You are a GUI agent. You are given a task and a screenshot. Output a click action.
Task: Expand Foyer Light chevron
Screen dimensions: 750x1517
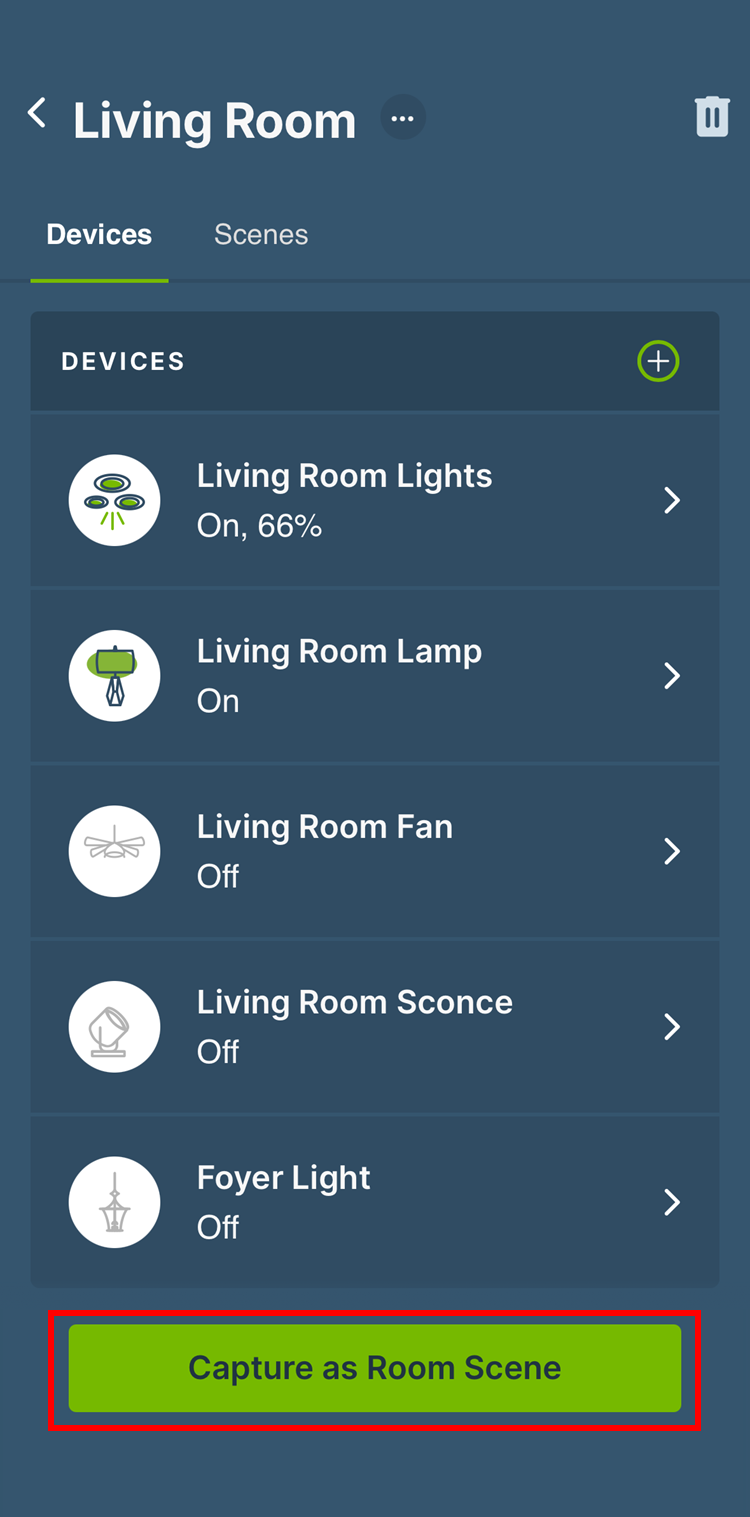672,1202
